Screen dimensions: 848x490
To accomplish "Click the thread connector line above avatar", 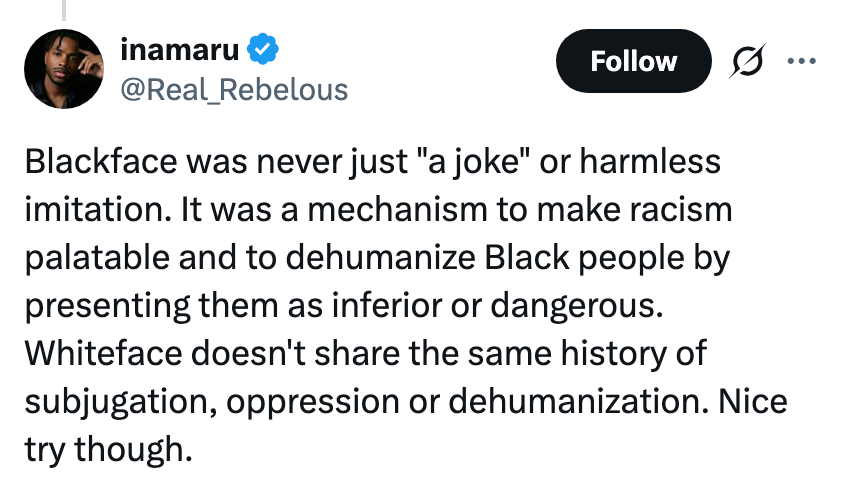I will pyautogui.click(x=63, y=10).
